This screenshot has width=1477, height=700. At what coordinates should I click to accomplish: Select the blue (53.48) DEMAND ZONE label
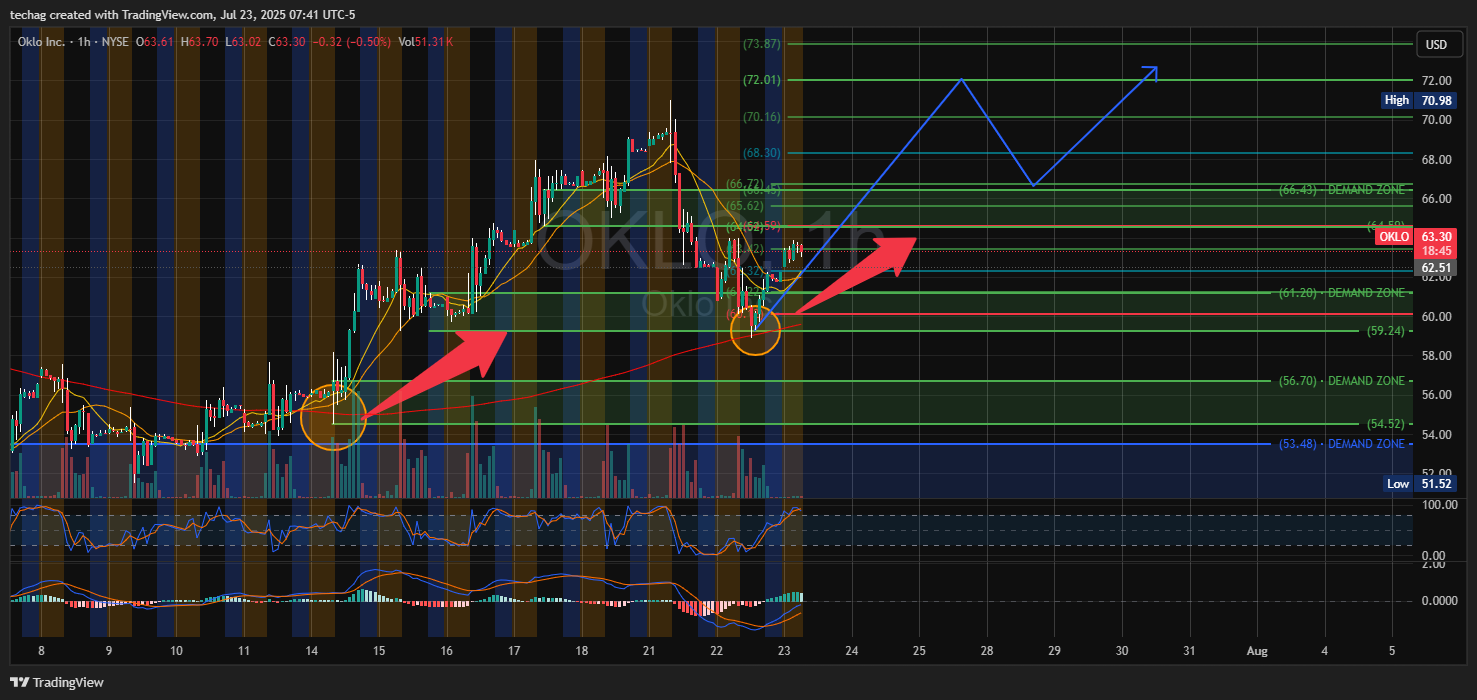(x=1344, y=444)
